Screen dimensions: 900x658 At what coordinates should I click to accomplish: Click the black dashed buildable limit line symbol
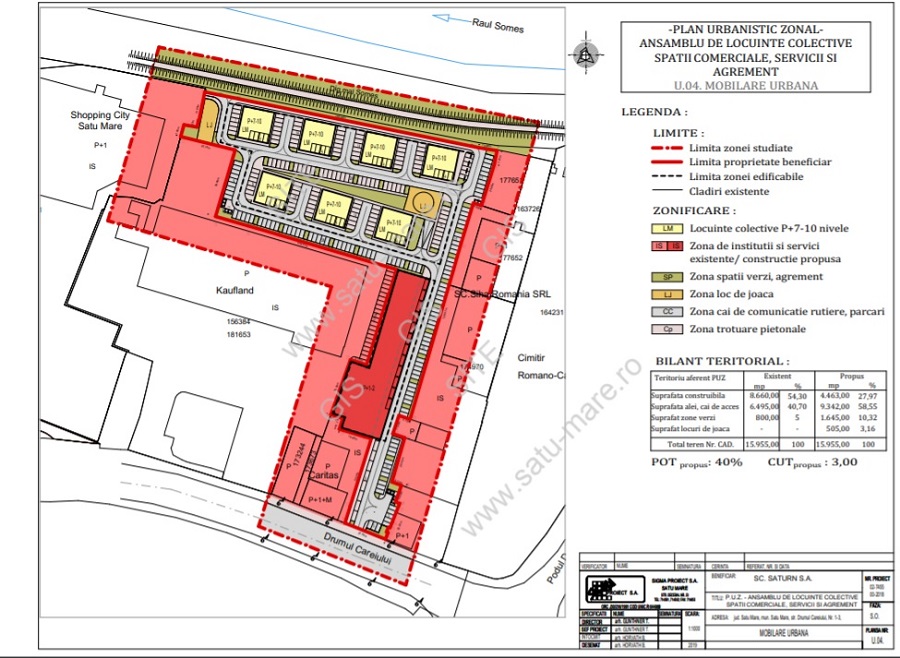(x=662, y=176)
